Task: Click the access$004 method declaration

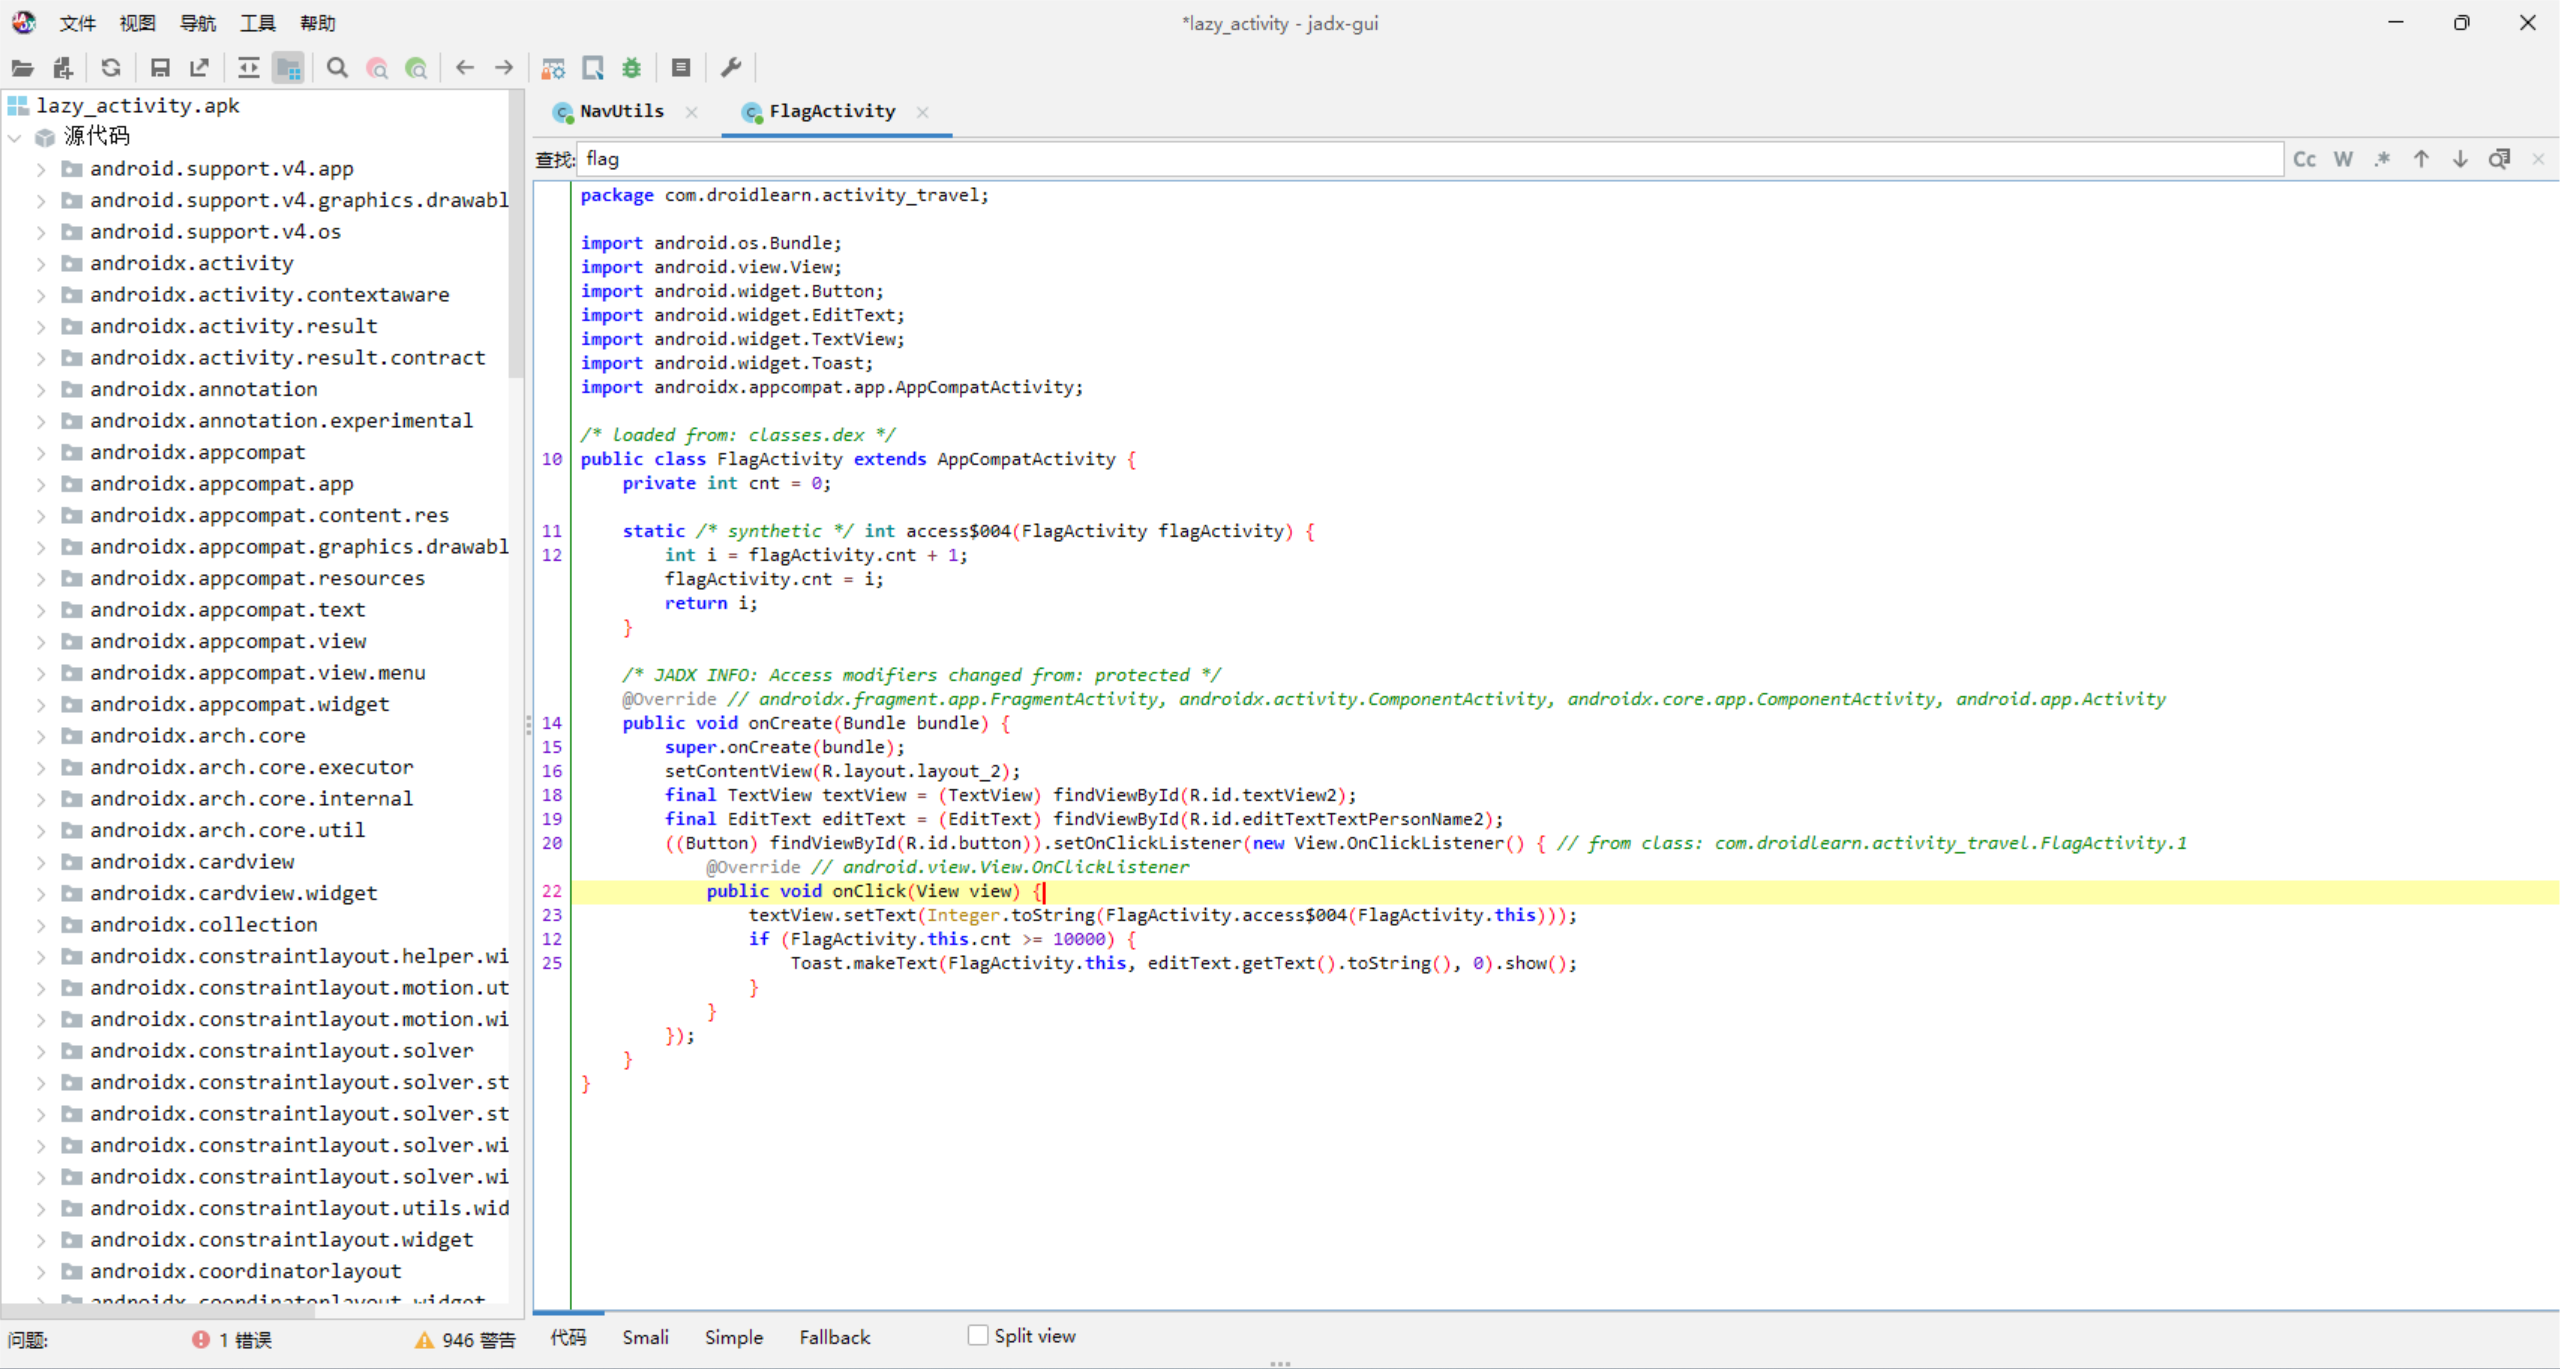Action: tap(958, 531)
